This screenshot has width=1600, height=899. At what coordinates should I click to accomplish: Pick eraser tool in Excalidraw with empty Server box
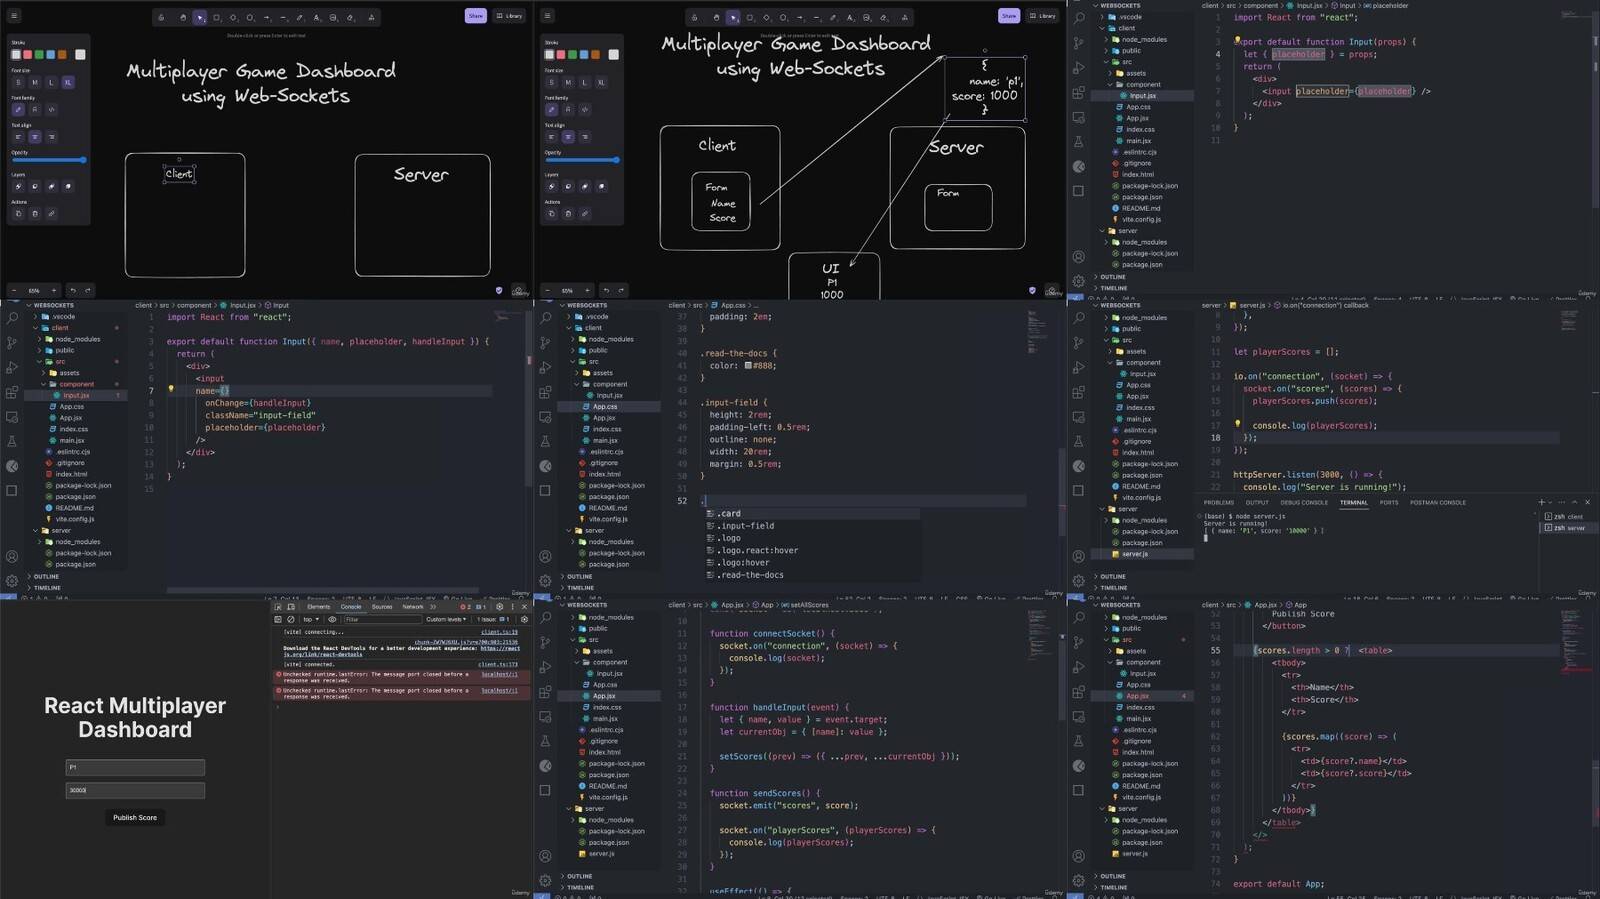(x=350, y=17)
